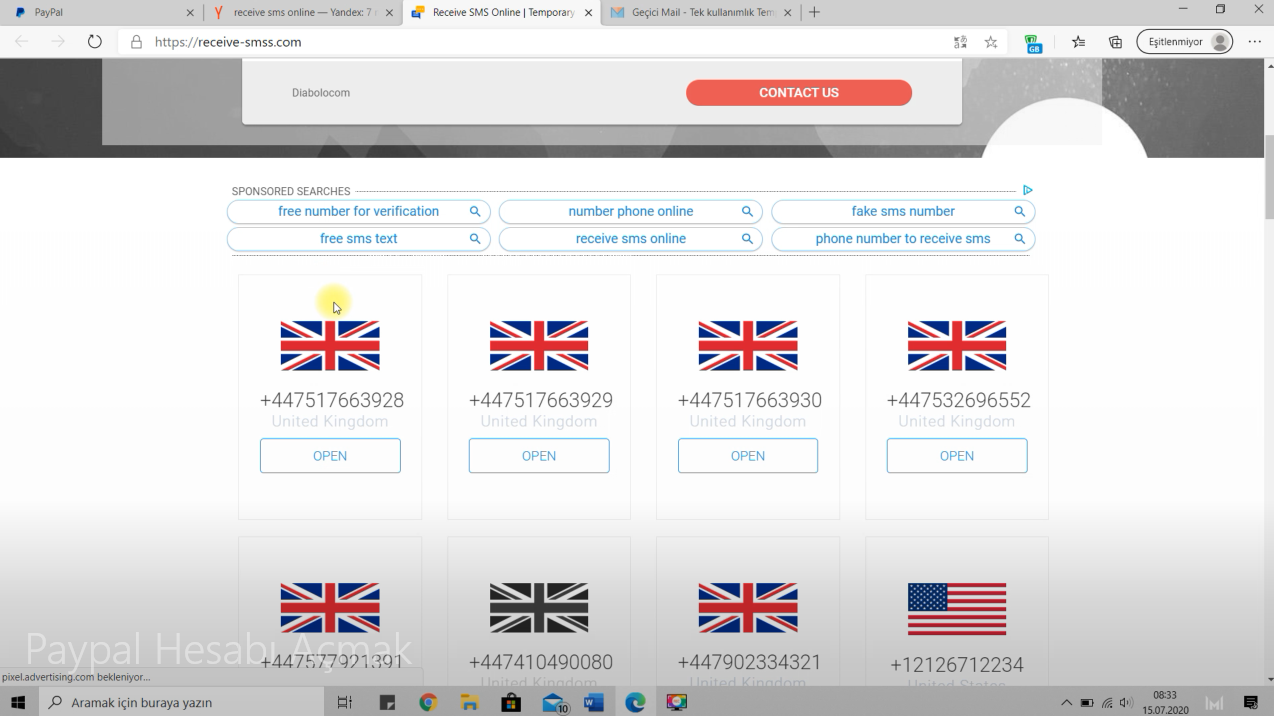The height and width of the screenshot is (716, 1274).
Task: Switch to the Geçici Mail tab
Action: (701, 13)
